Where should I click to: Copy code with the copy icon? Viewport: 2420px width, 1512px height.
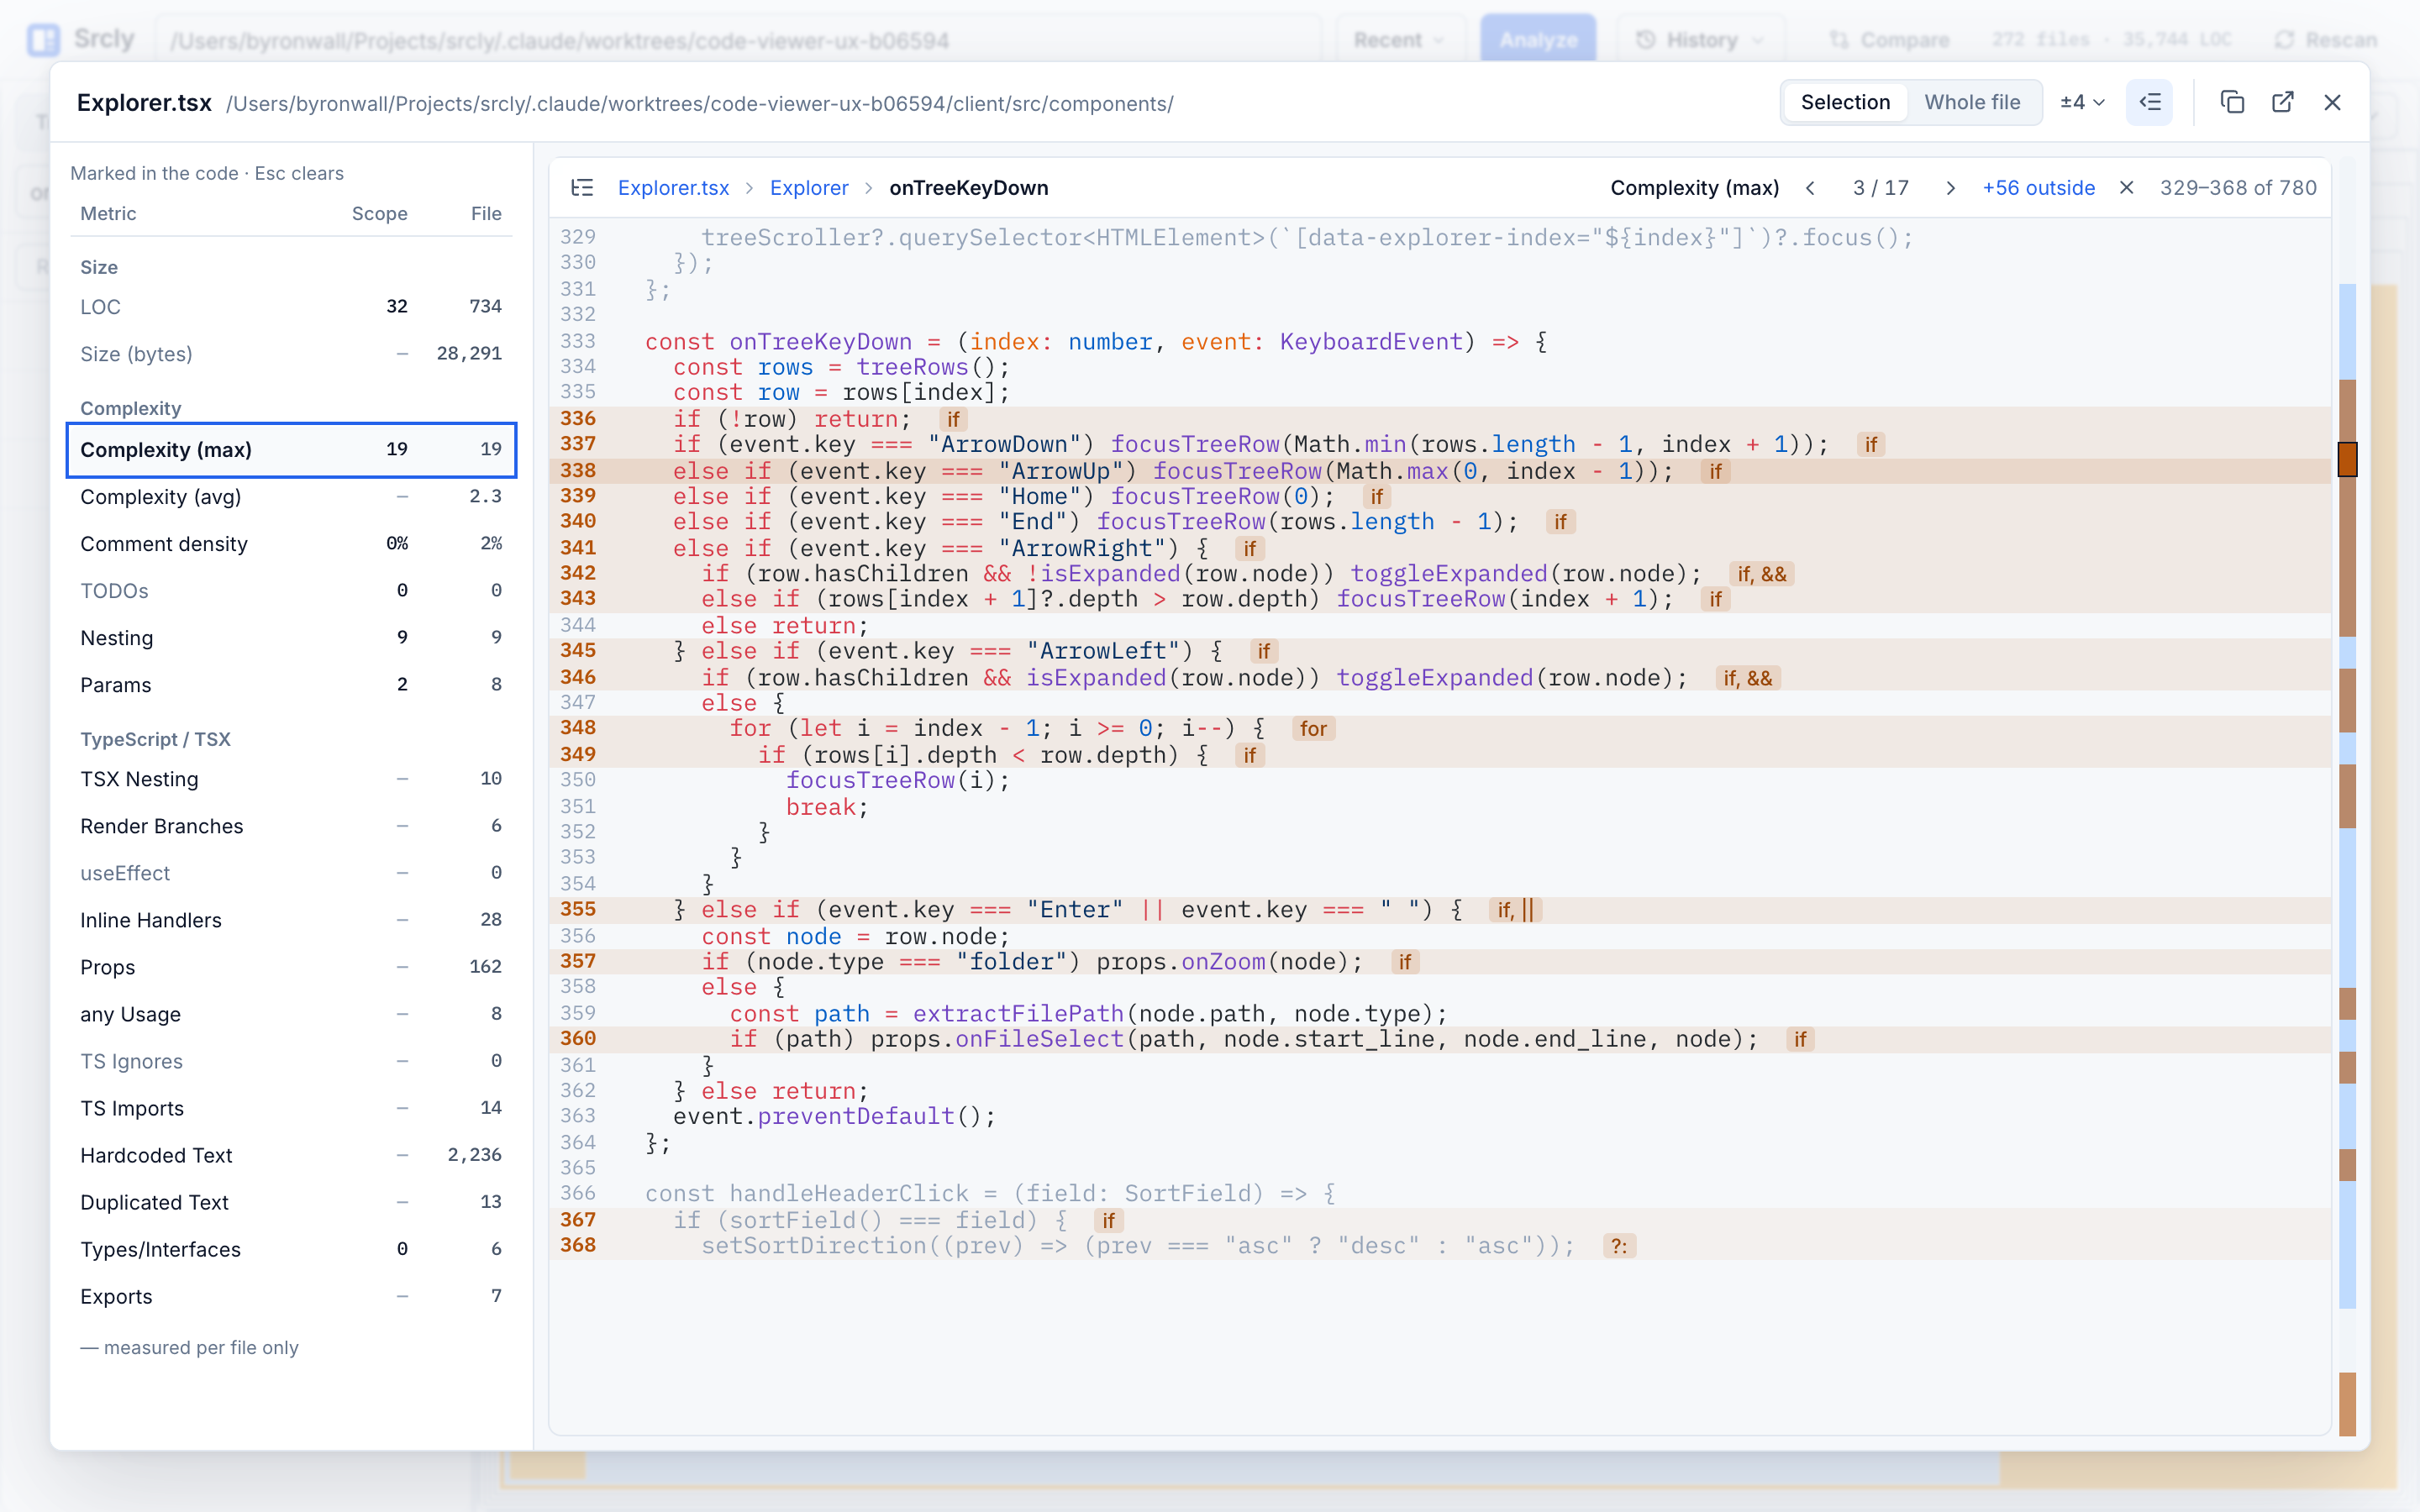2232,102
